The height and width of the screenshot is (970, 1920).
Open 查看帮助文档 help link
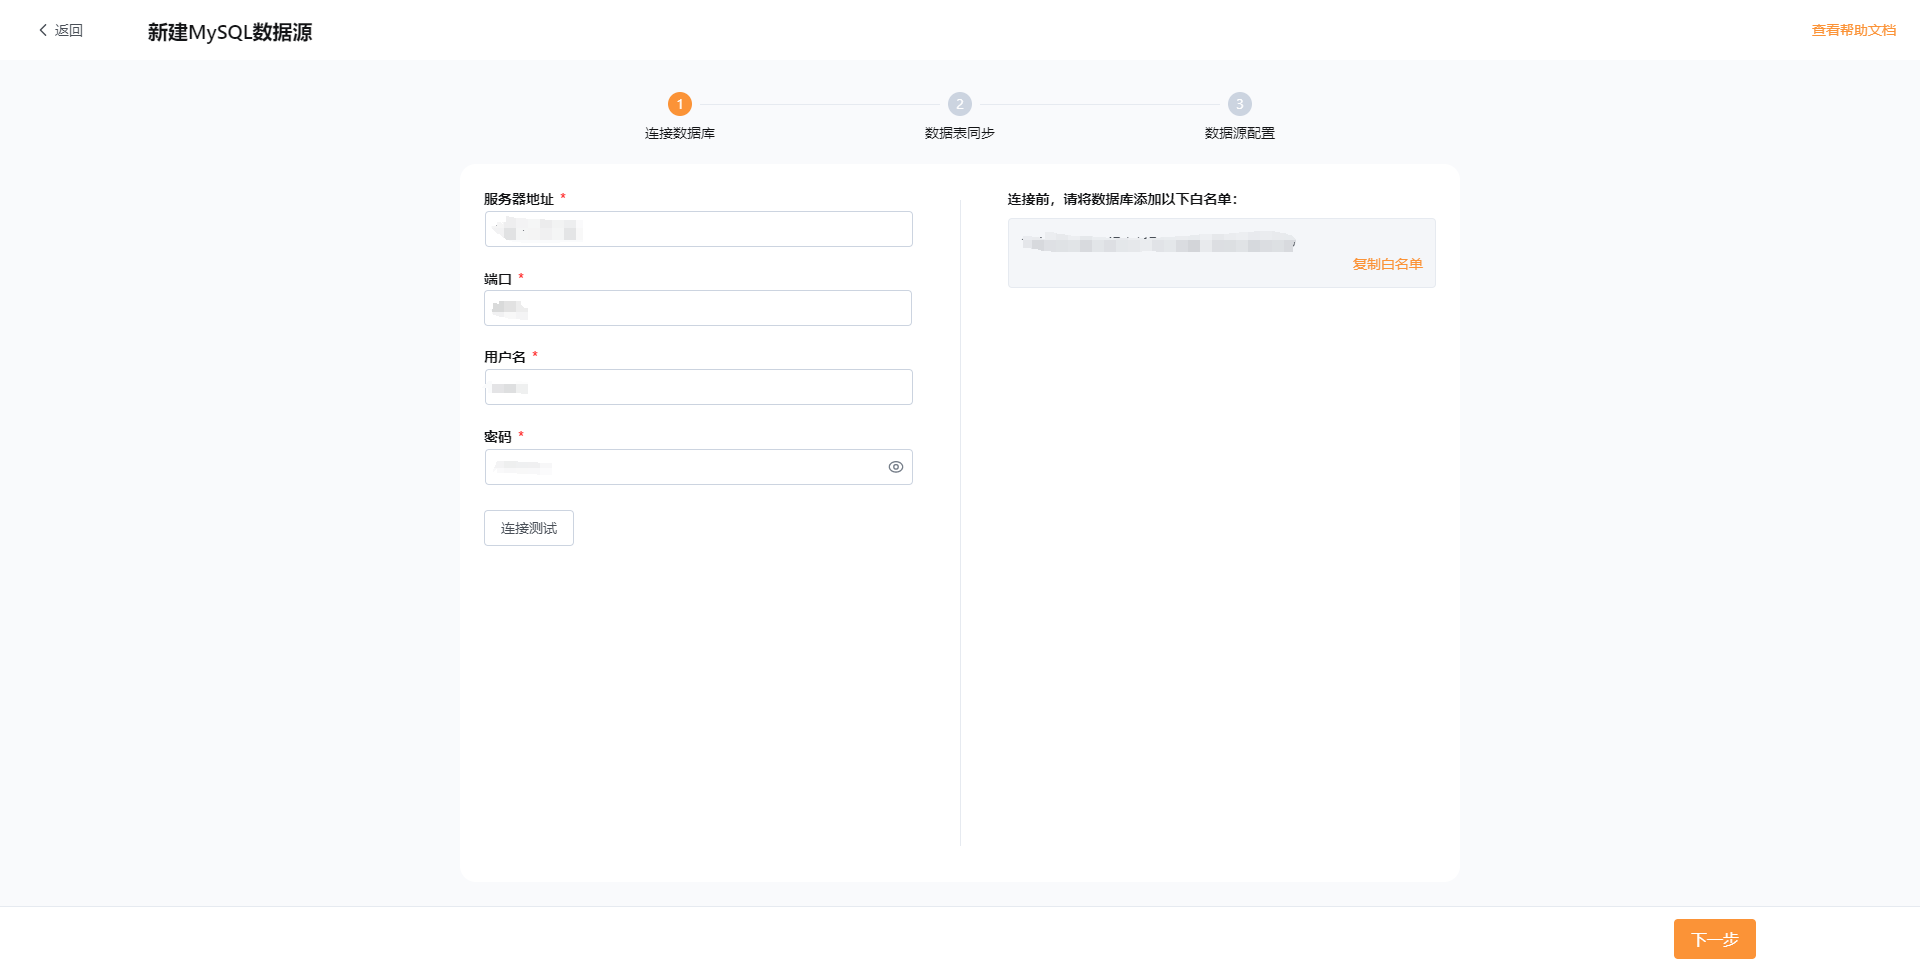point(1854,30)
